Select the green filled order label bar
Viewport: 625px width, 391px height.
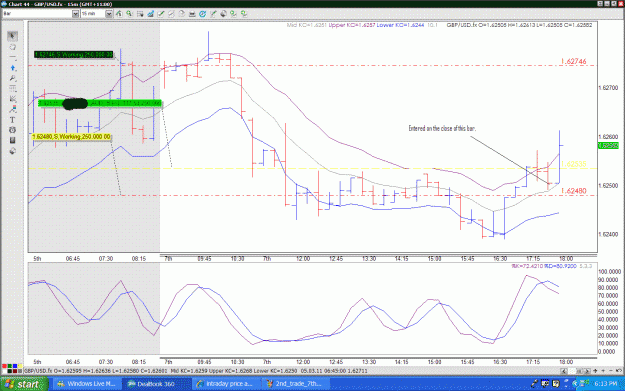coord(100,104)
